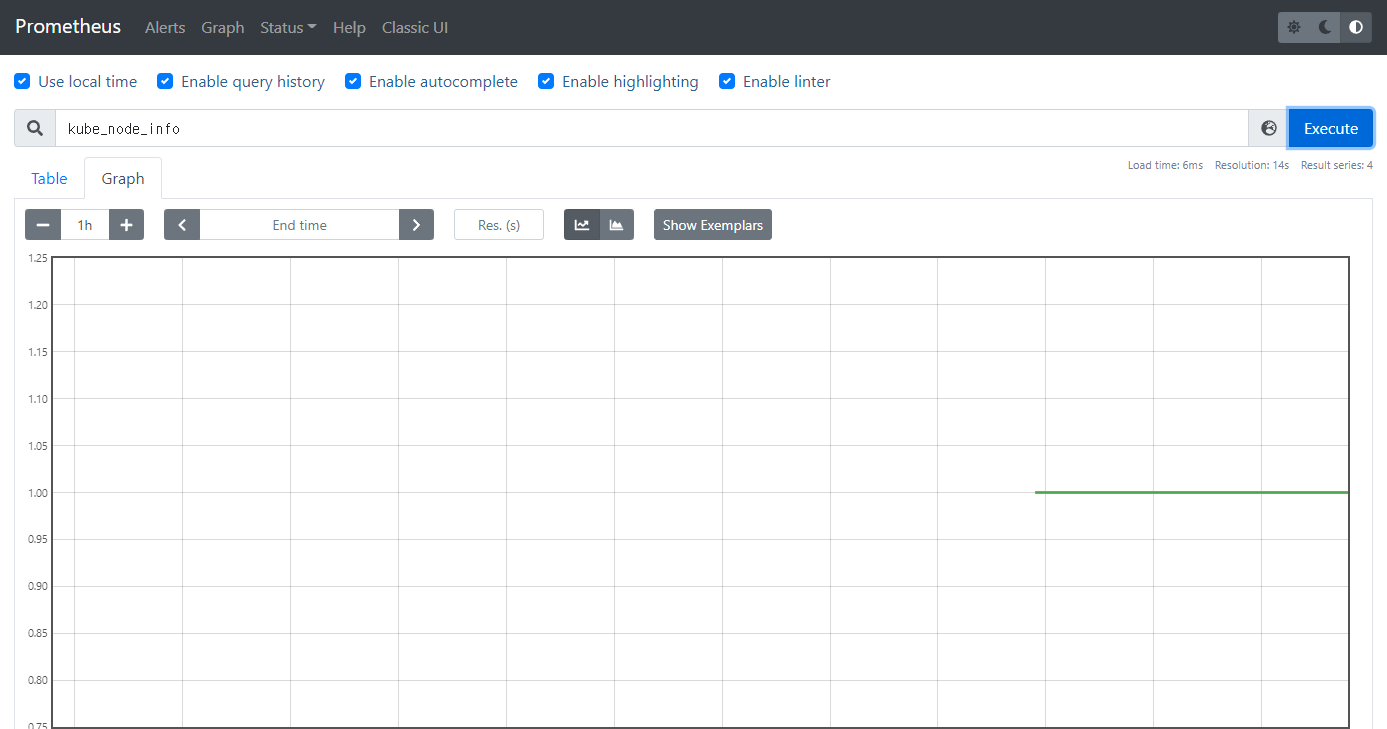Go to Prometheus home via brand link
The image size is (1387, 729).
tap(68, 27)
